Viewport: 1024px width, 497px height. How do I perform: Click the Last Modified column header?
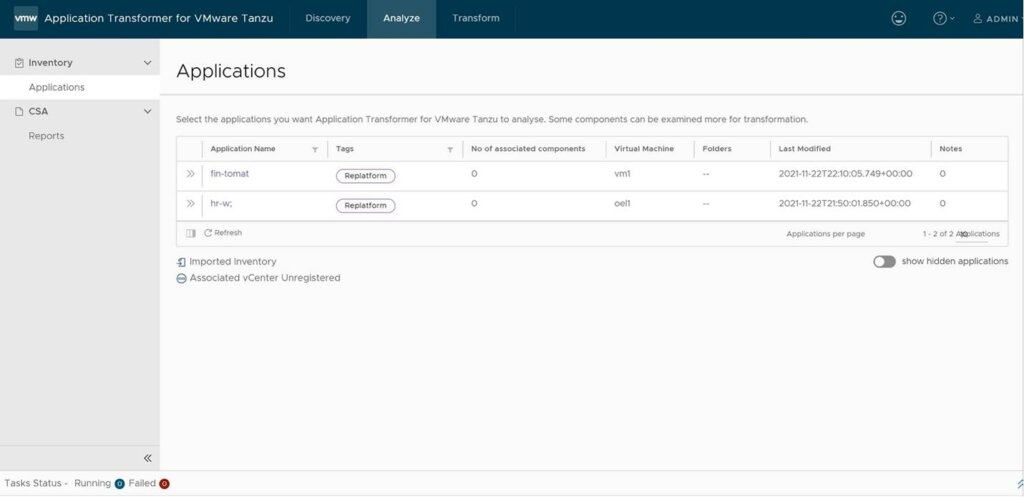[805, 149]
